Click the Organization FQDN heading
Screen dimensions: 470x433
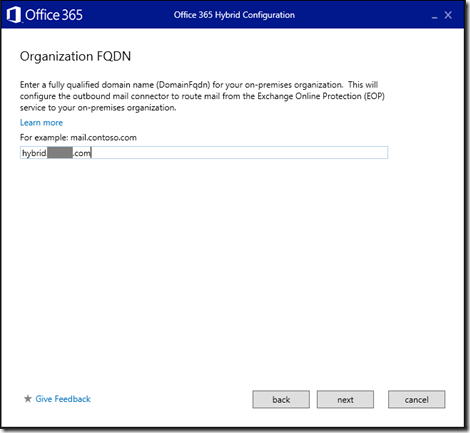(x=75, y=56)
